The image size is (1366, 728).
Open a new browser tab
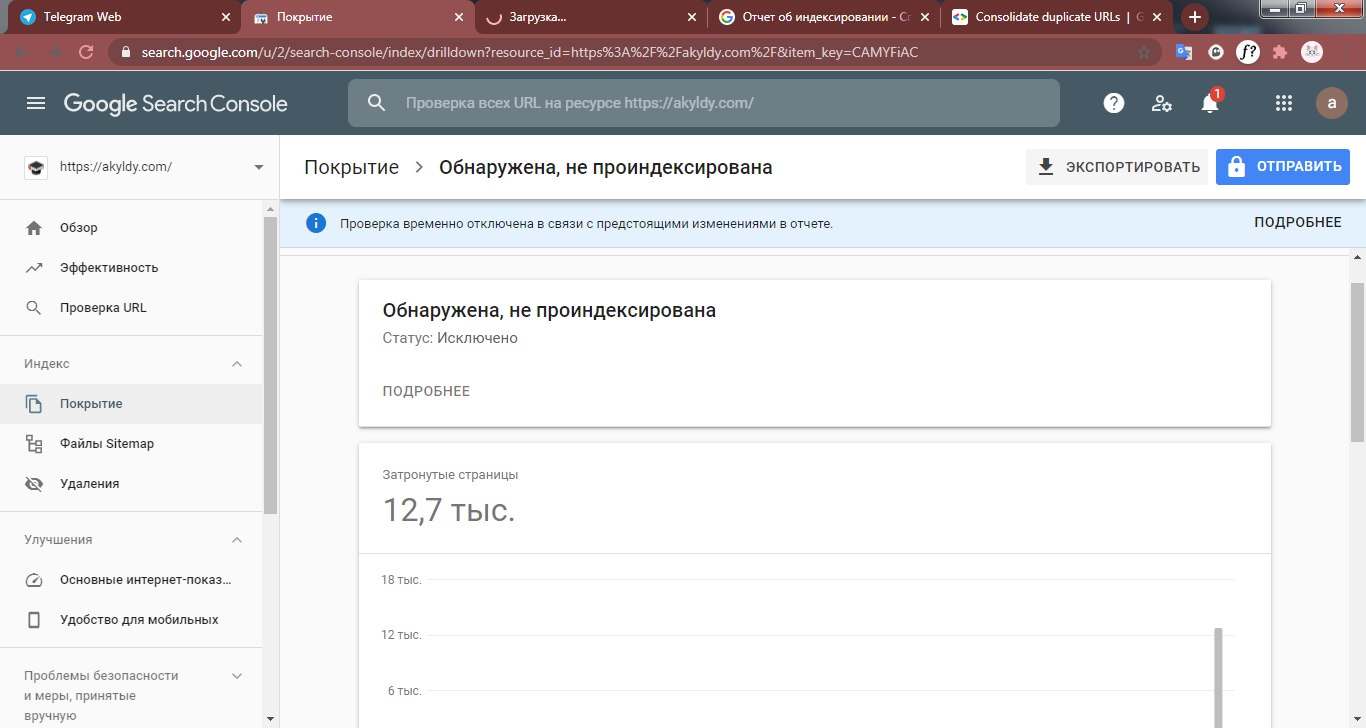click(x=1195, y=17)
